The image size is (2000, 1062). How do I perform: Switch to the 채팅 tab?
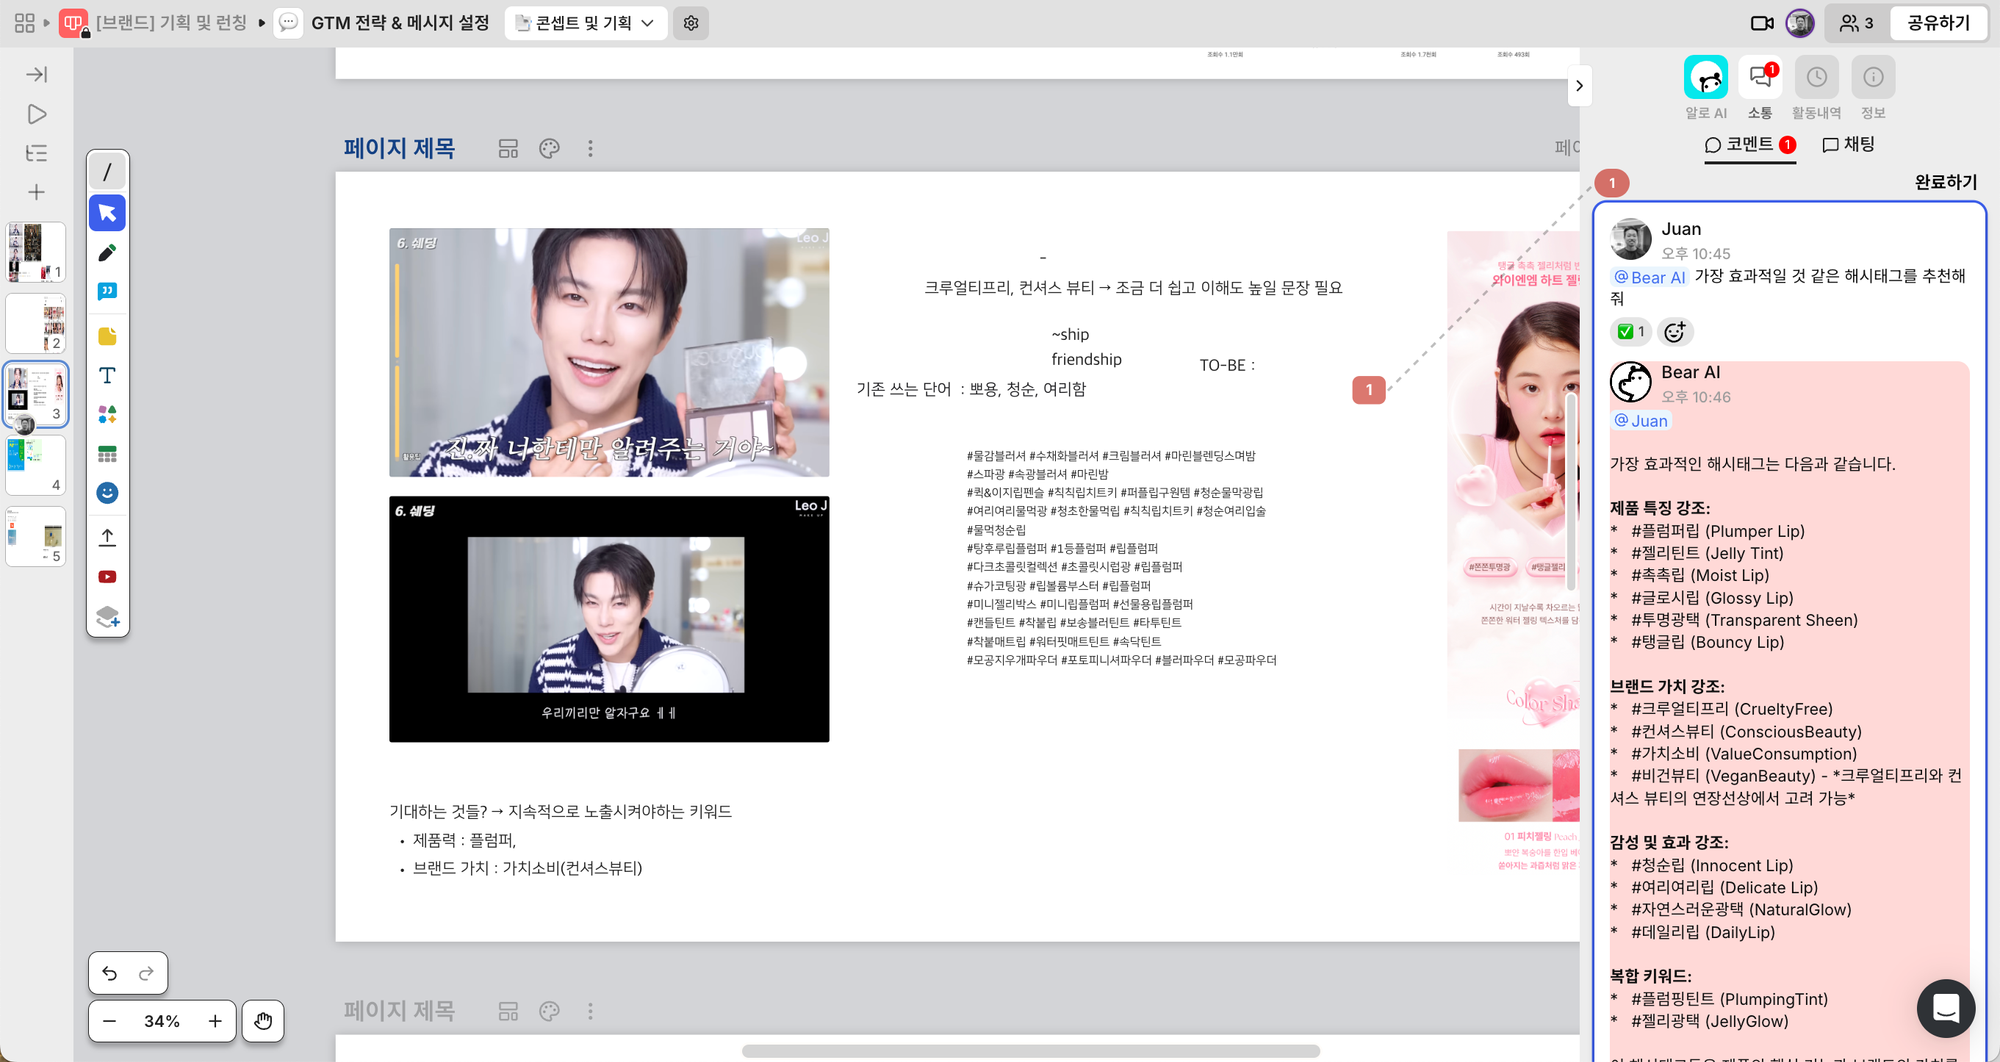click(x=1848, y=145)
